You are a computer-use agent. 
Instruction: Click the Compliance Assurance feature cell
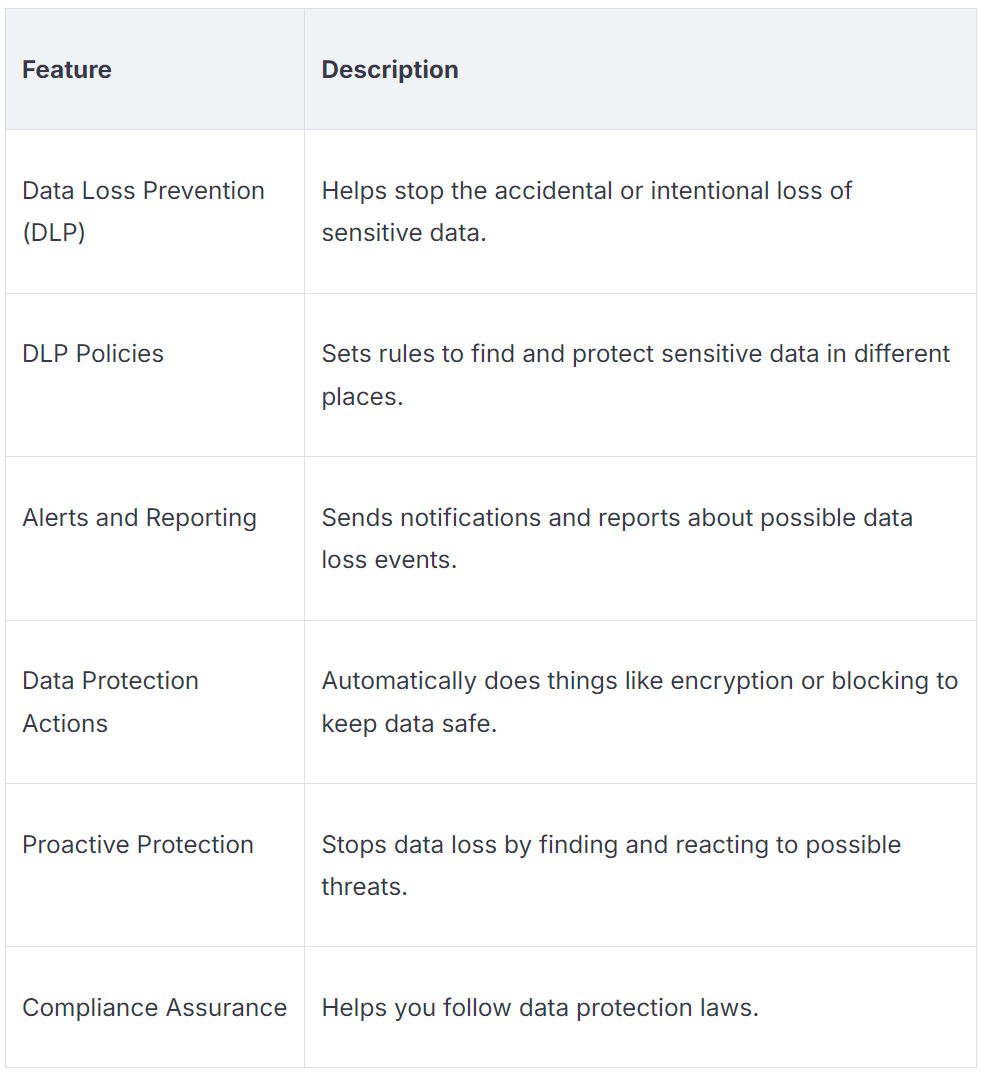coord(154,1008)
